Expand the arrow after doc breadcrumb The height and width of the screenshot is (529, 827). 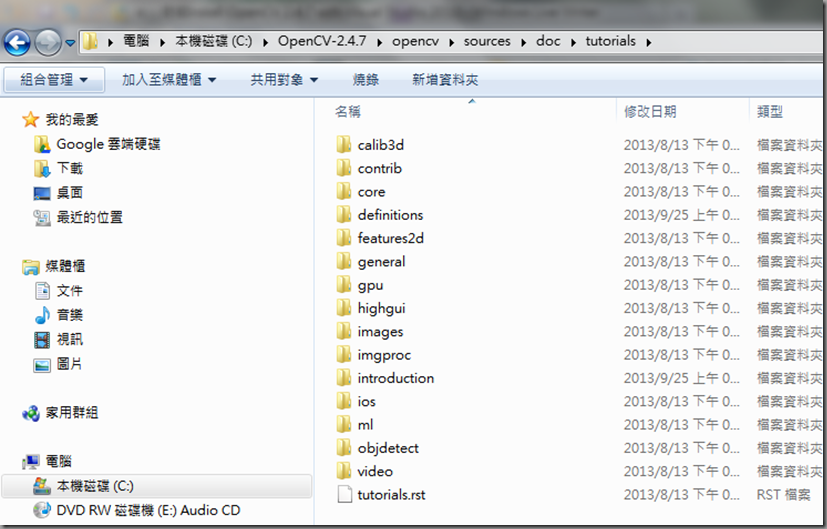click(x=573, y=42)
